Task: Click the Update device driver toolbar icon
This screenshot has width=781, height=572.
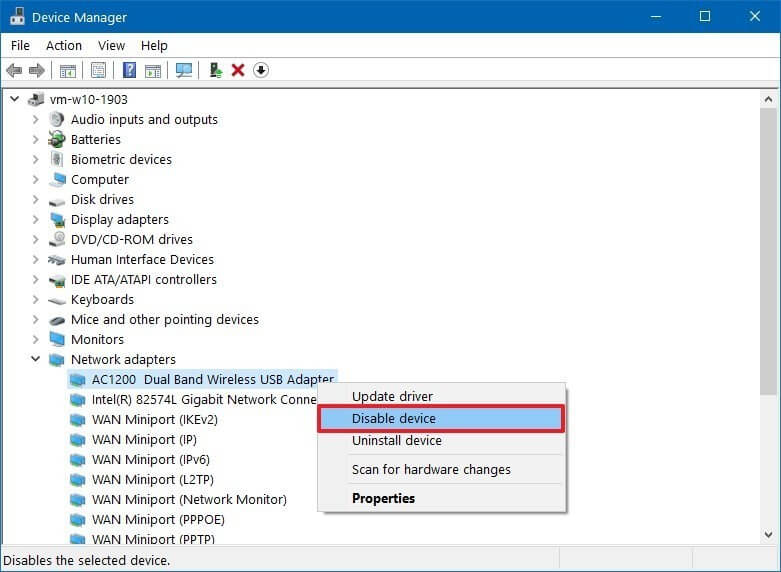Action: [x=215, y=70]
